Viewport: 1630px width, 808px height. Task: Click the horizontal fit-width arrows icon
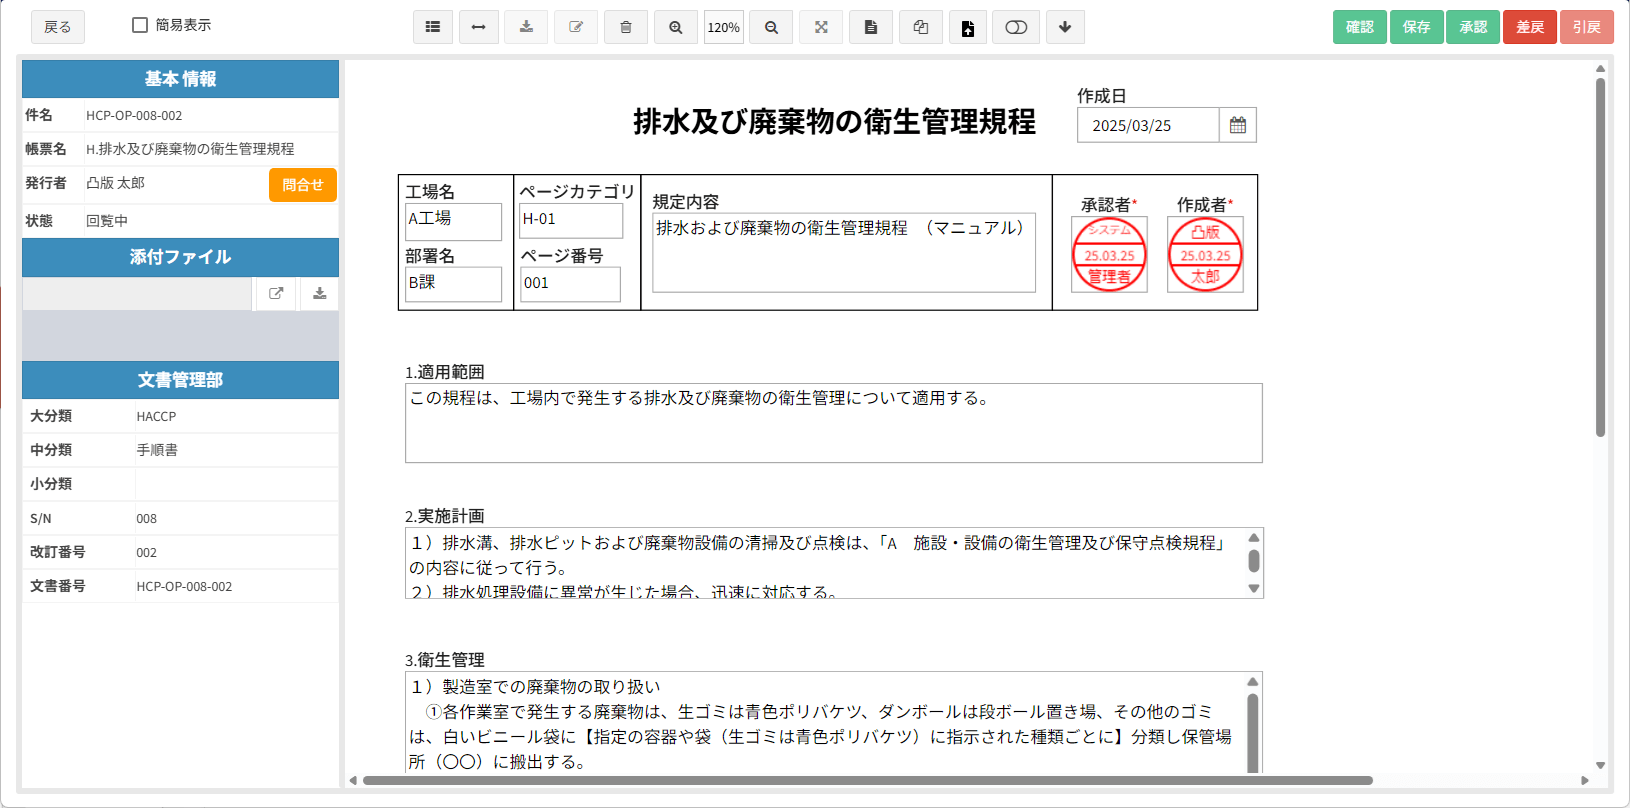point(479,27)
